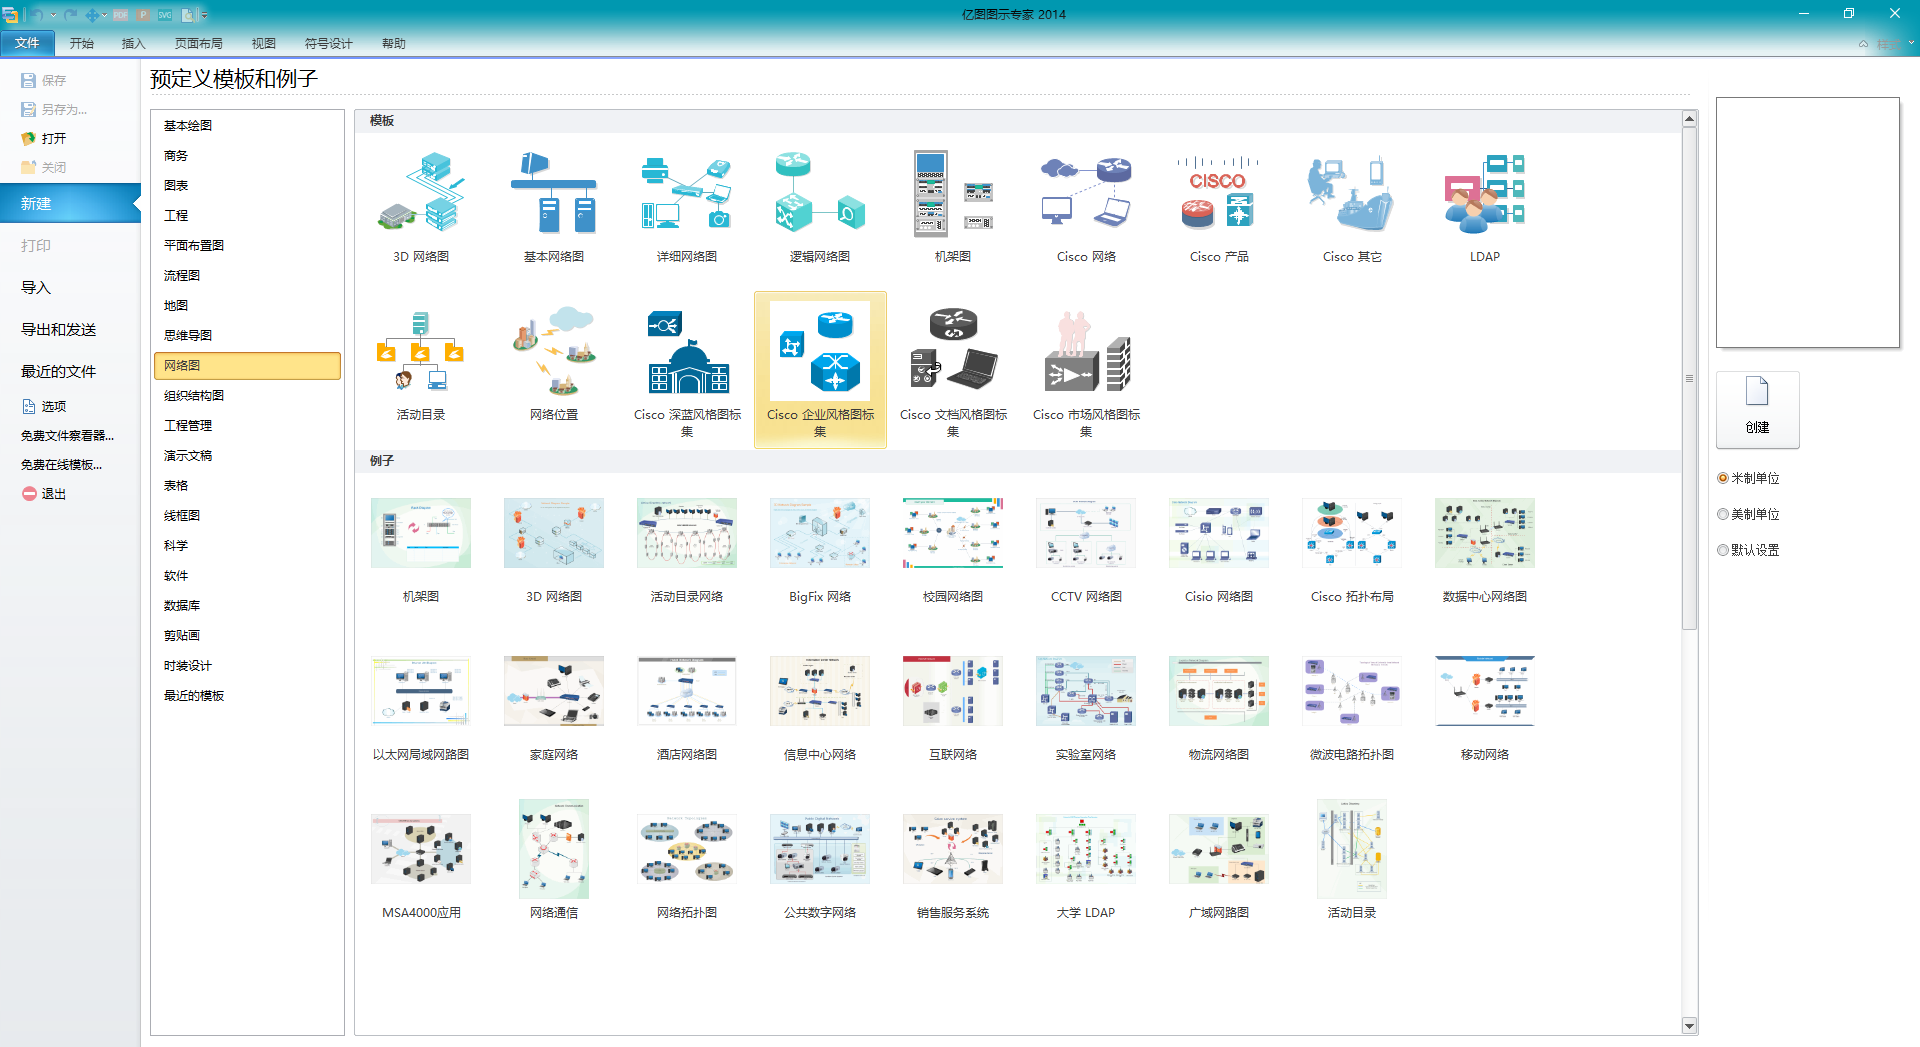Open the 网络拓扑图 example thumbnail
The width and height of the screenshot is (1920, 1047).
click(686, 849)
